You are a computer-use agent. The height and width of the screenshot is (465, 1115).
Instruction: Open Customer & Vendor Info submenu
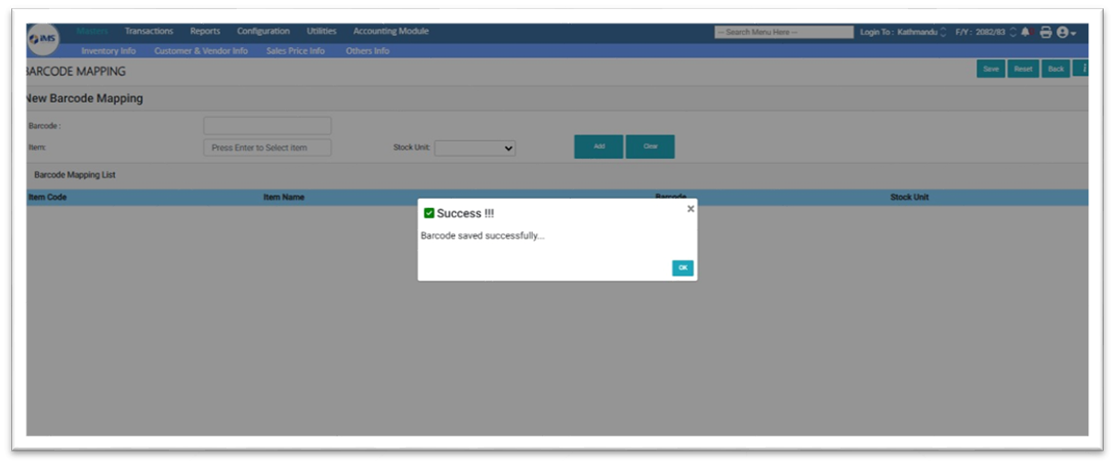pyautogui.click(x=201, y=51)
